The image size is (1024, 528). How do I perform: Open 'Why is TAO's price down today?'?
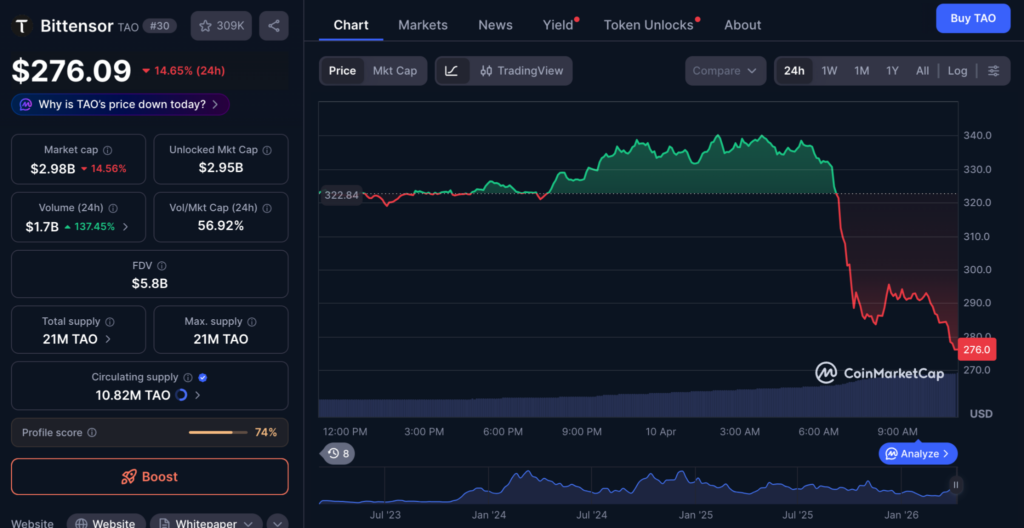point(121,104)
